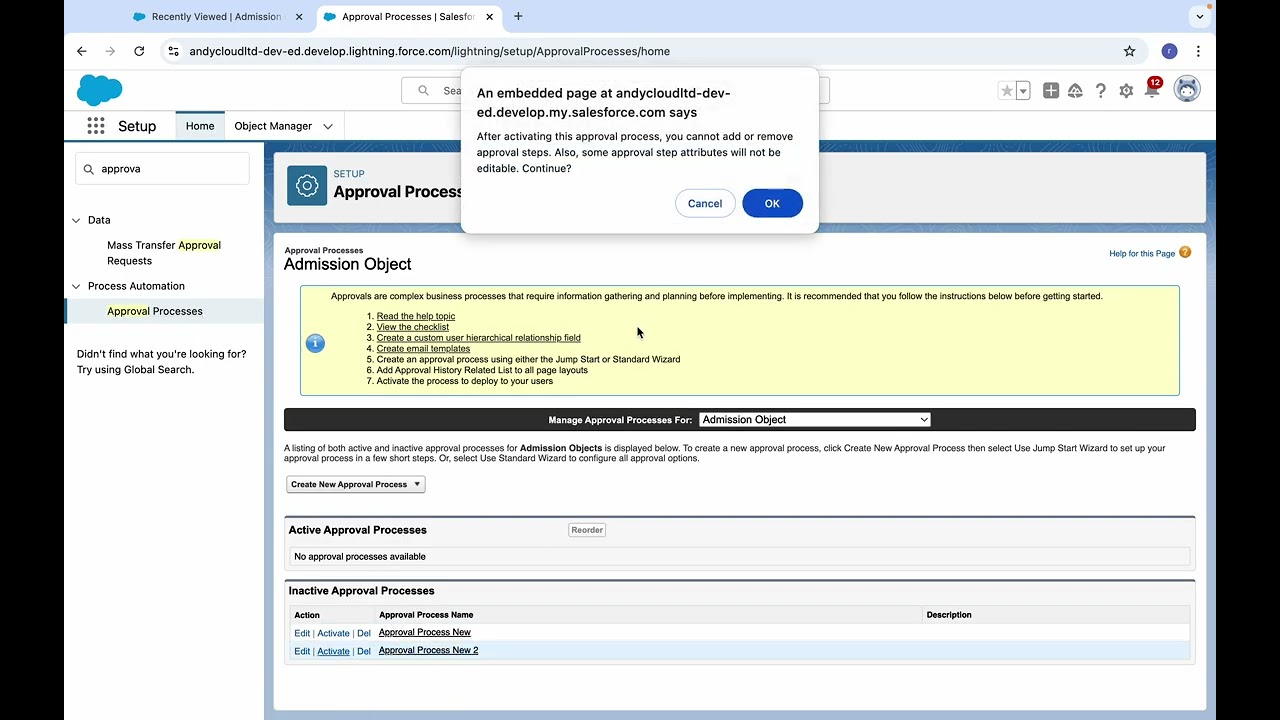1280x720 pixels.
Task: Open View the checklist link
Action: 413,327
